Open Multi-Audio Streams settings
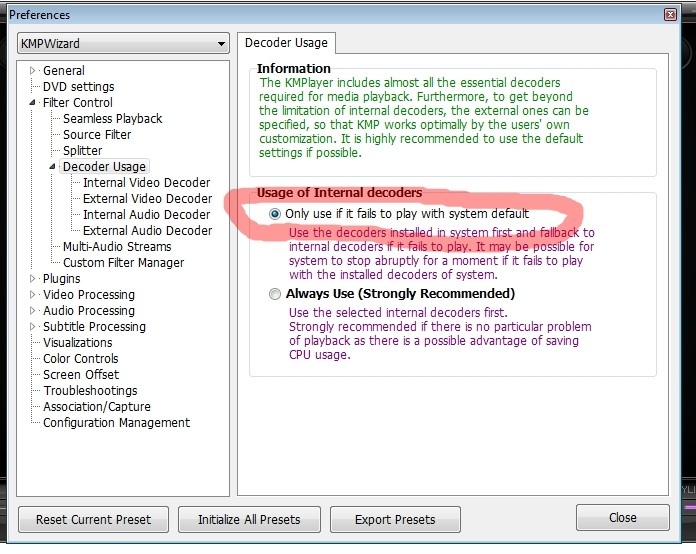This screenshot has height=554, width=696. 117,246
